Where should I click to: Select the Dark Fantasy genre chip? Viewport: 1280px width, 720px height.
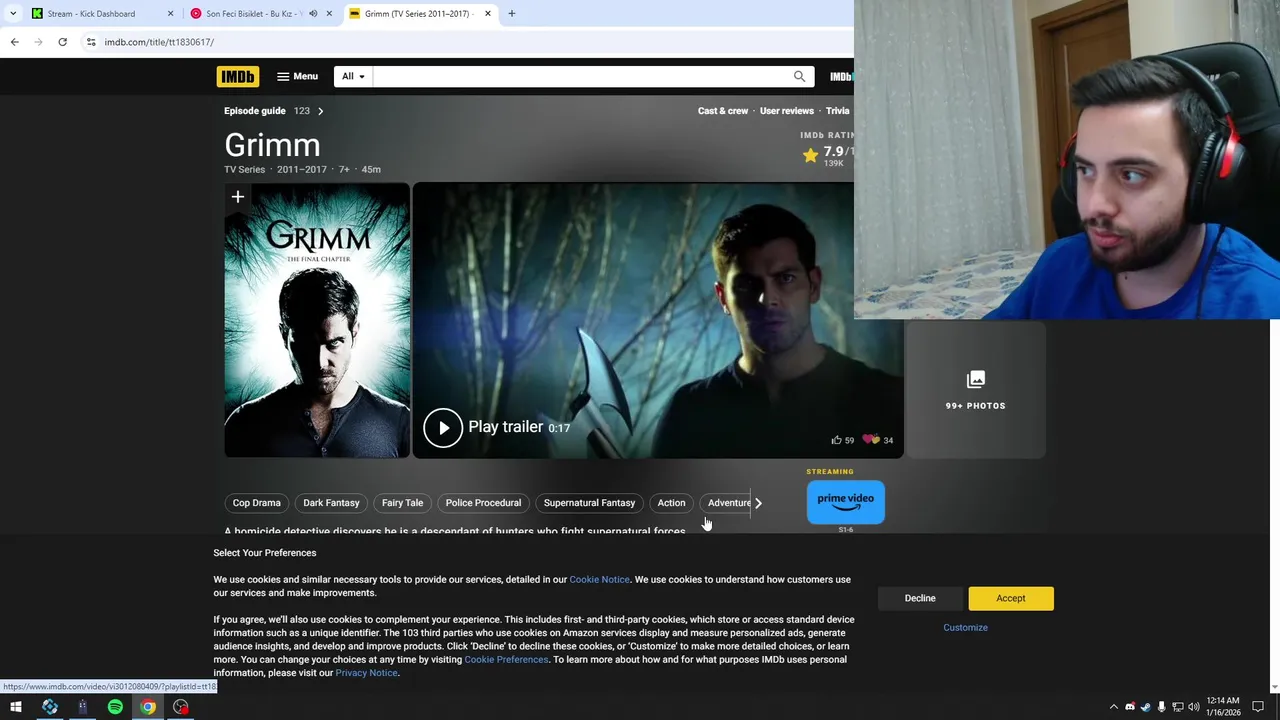(331, 503)
